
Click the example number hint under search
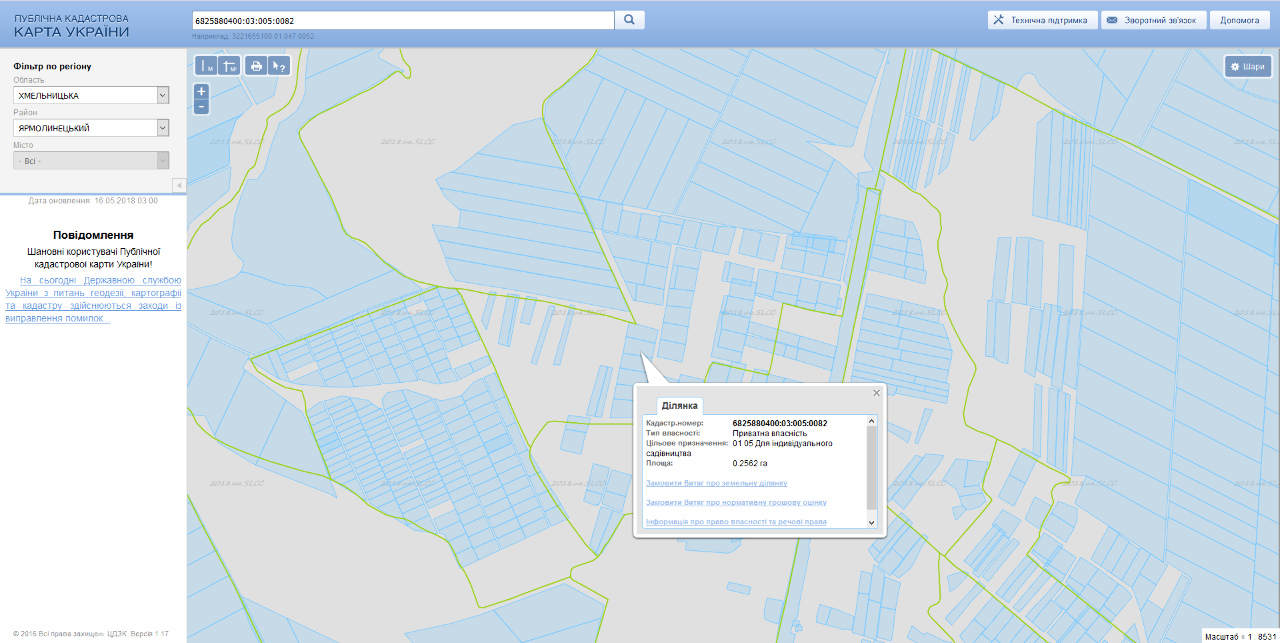(253, 36)
